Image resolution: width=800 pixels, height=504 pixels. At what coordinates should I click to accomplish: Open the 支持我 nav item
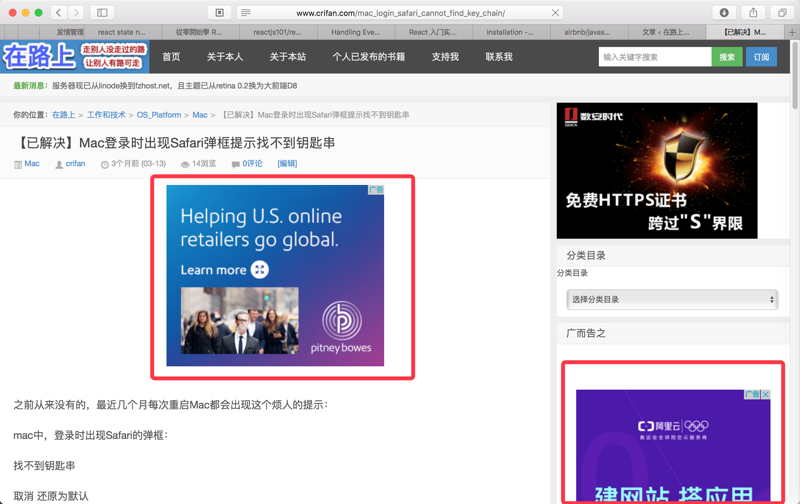click(x=445, y=57)
